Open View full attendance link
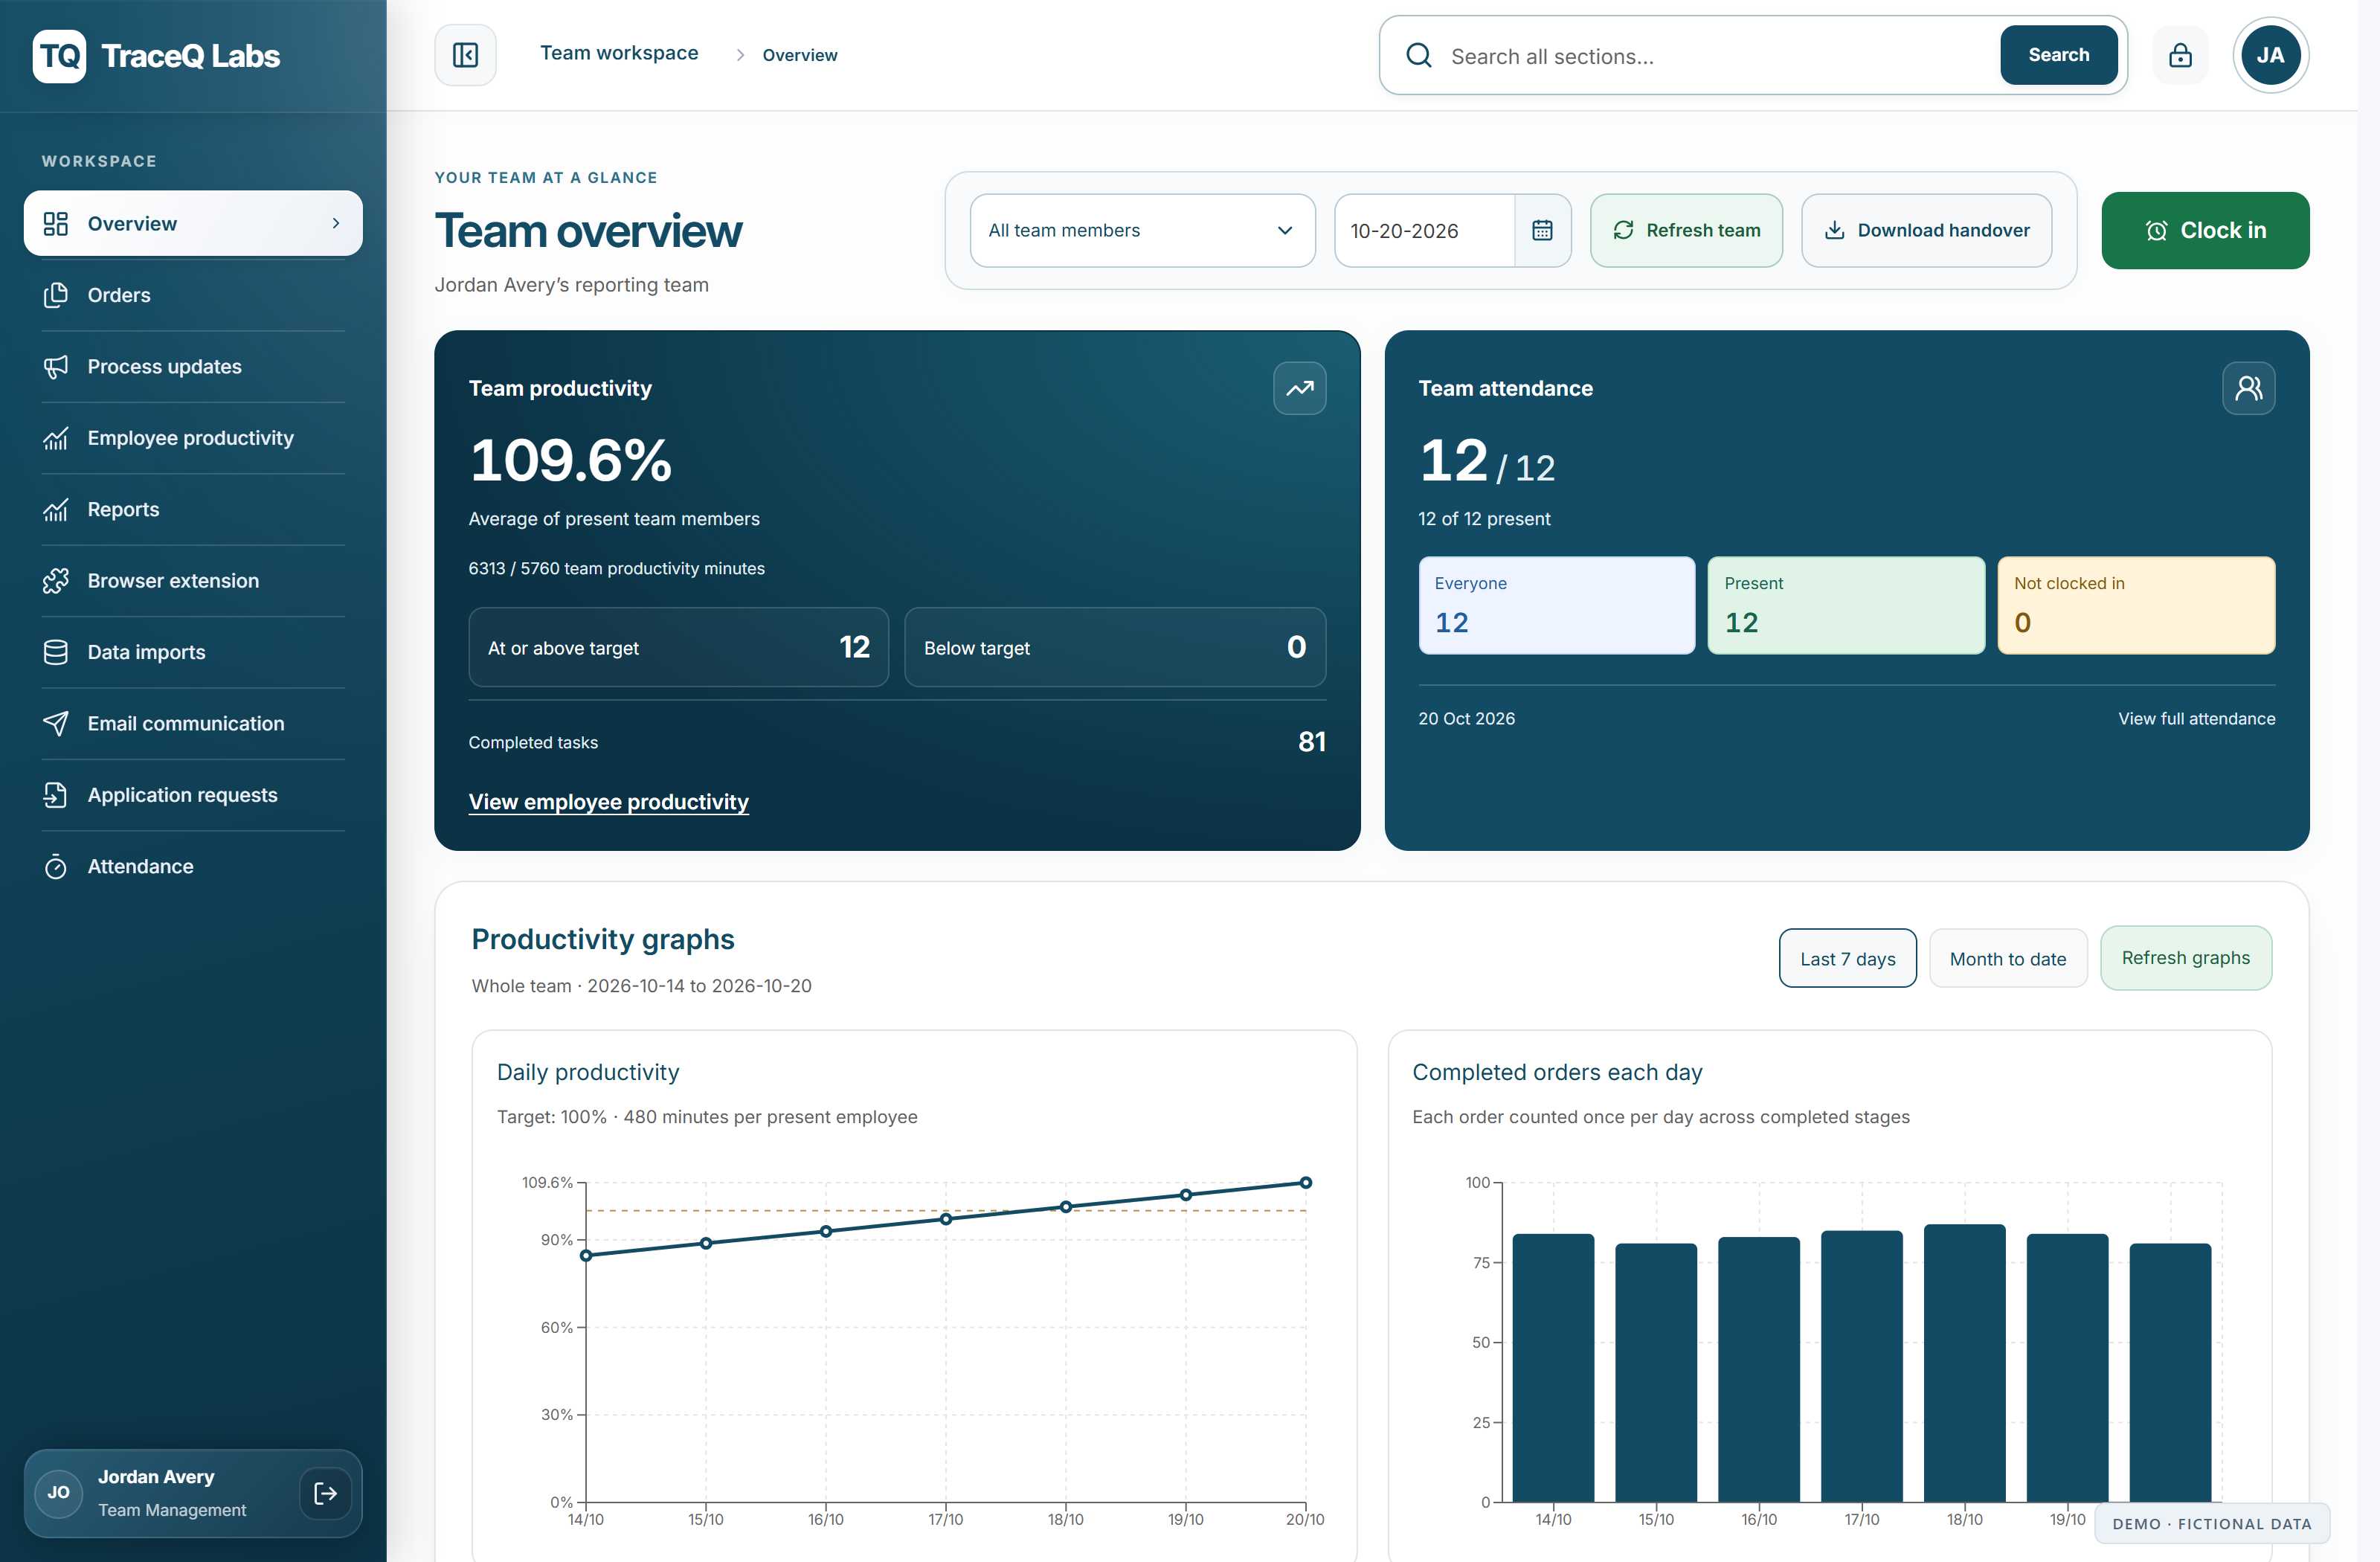 2196,719
